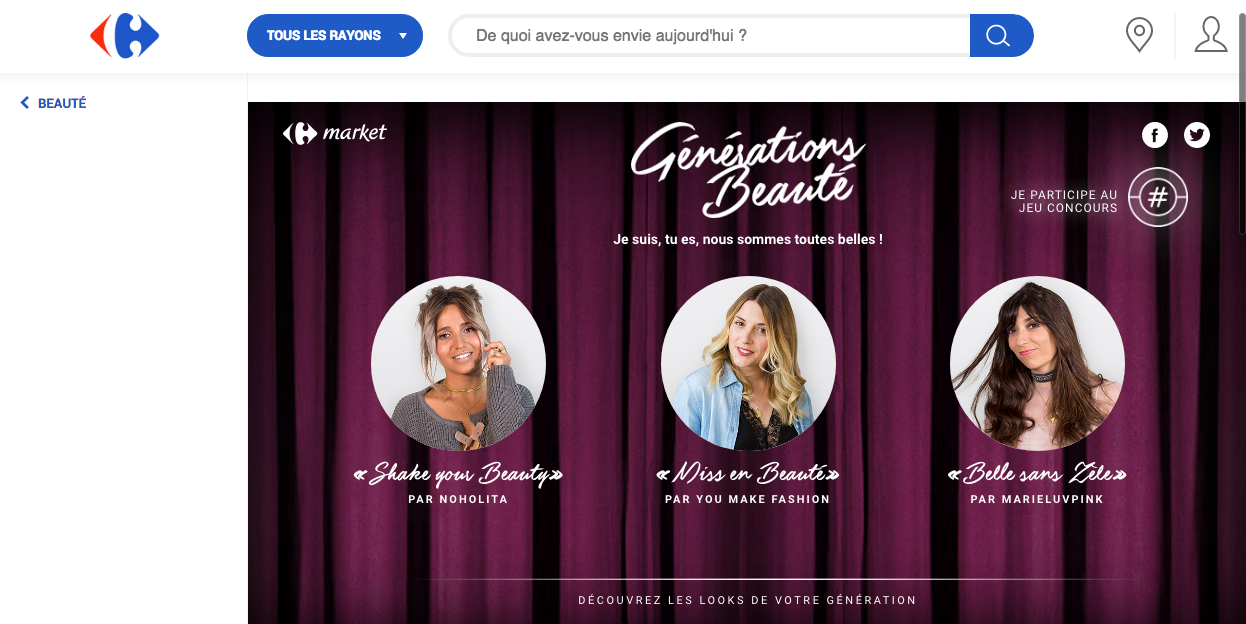
Task: Click the magnifying glass search button
Action: pyautogui.click(x=1001, y=36)
